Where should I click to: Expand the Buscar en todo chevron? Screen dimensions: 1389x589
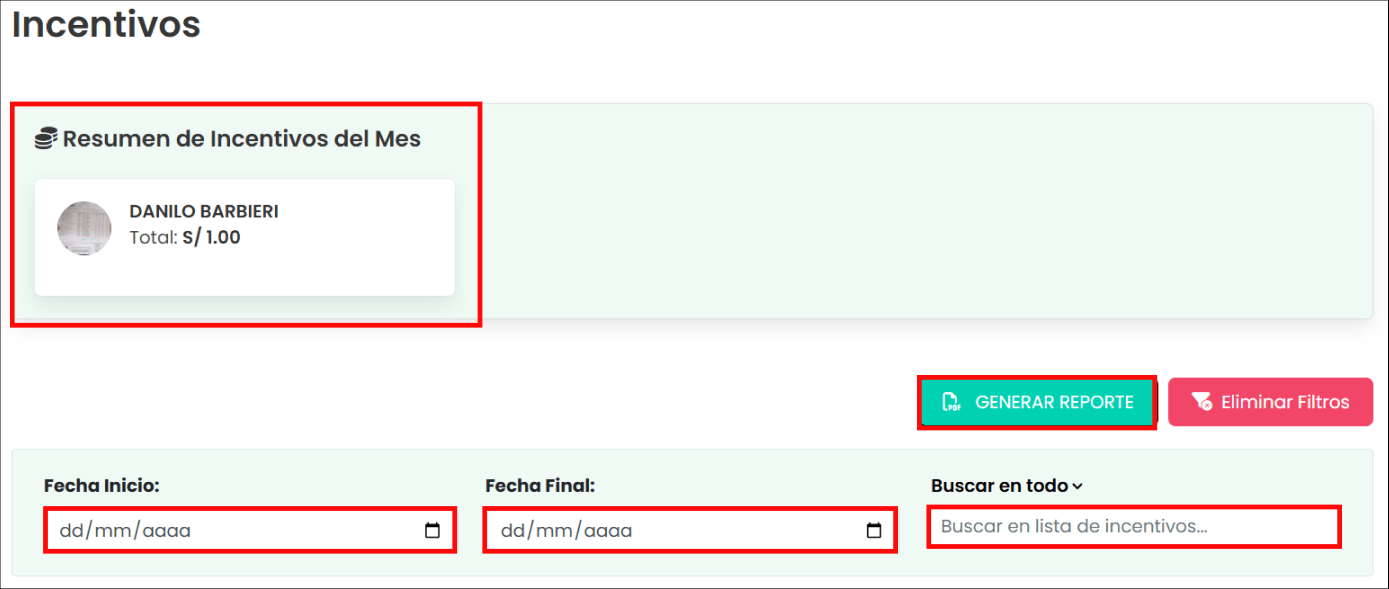[x=1077, y=487]
